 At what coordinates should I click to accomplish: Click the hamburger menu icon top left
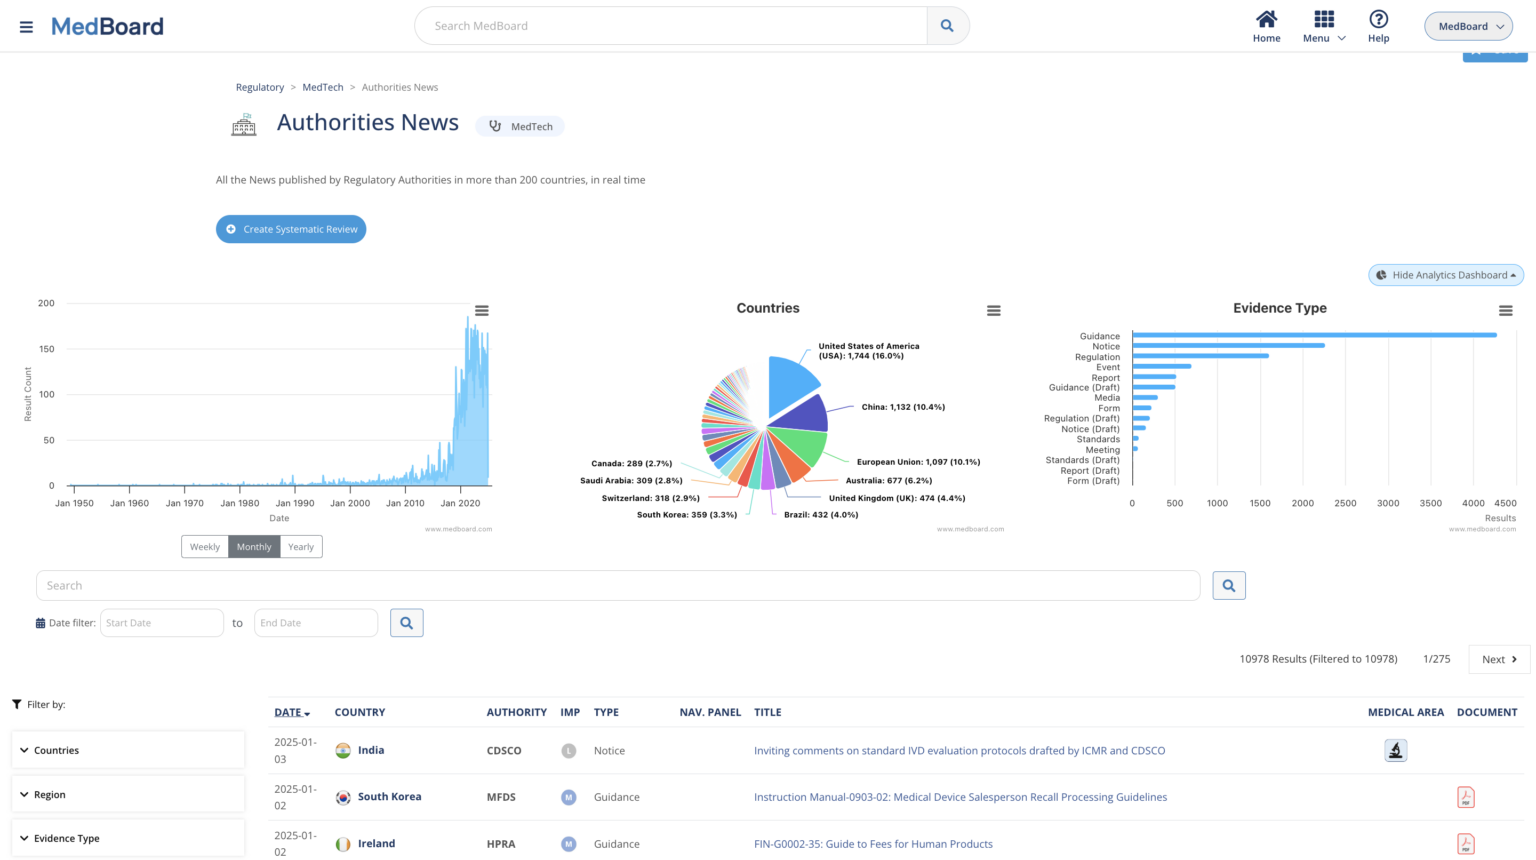pyautogui.click(x=26, y=26)
